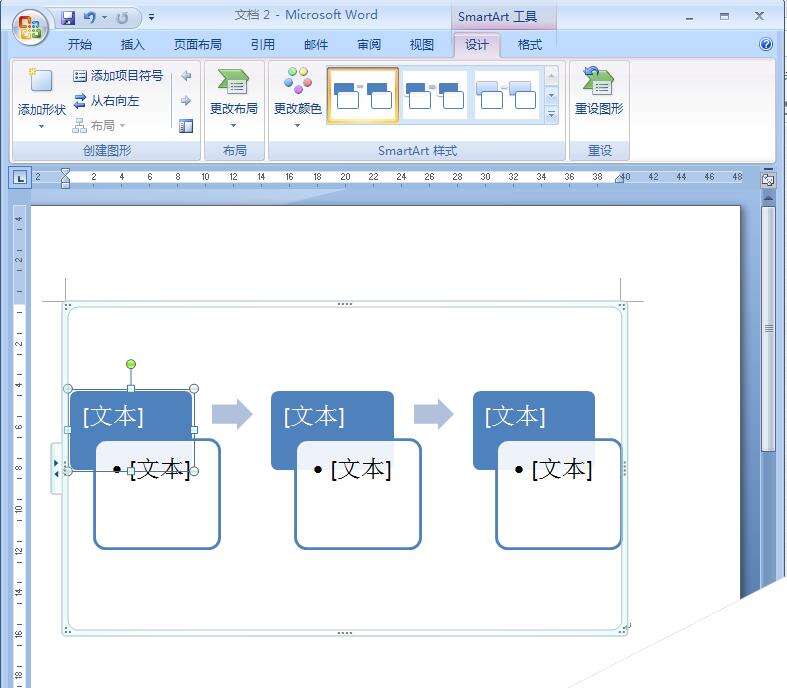Click the 添加形状 icon
The width and height of the screenshot is (787, 688).
41,80
